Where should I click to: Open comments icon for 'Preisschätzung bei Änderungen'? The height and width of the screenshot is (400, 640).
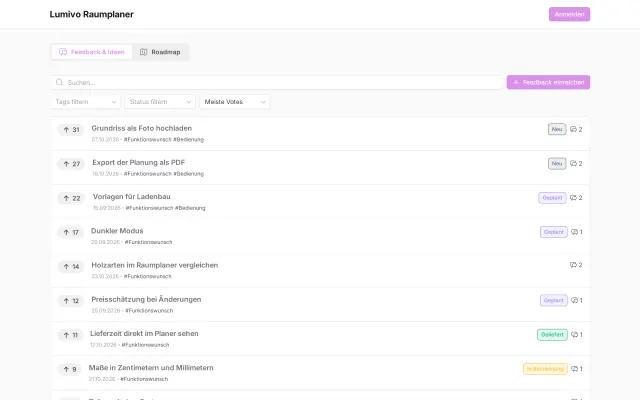coord(577,300)
